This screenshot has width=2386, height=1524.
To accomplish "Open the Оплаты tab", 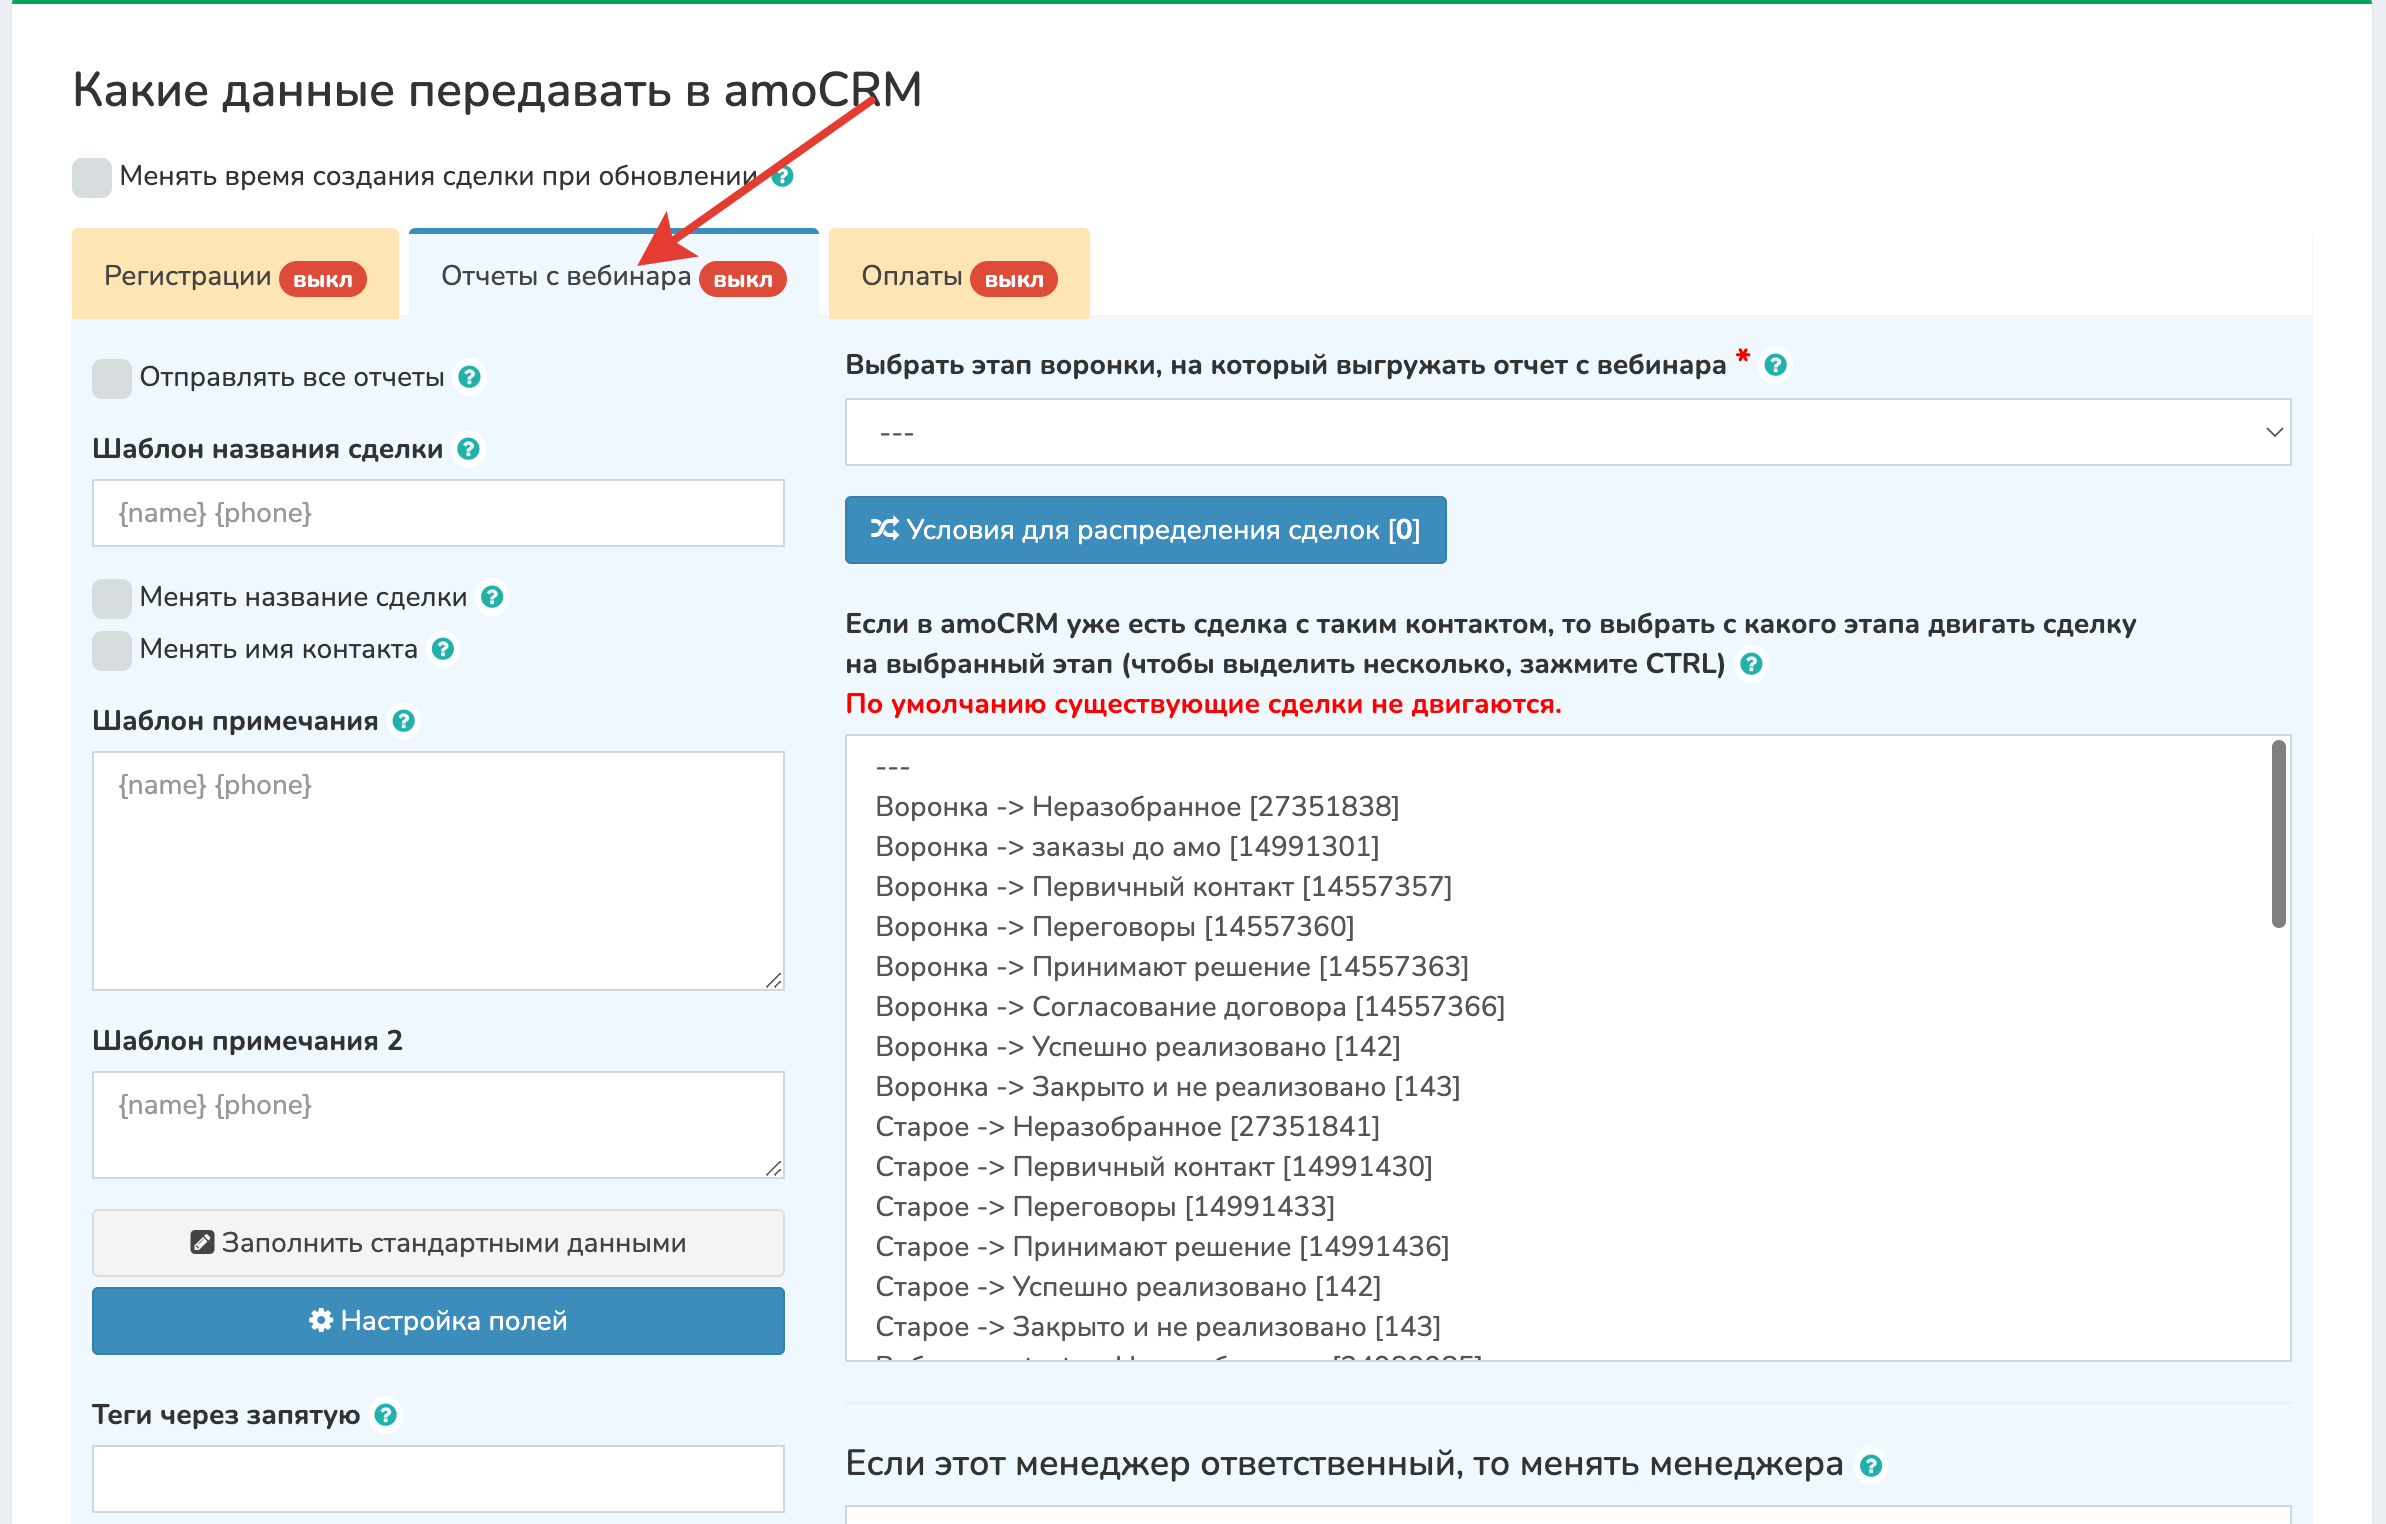I will click(x=959, y=276).
